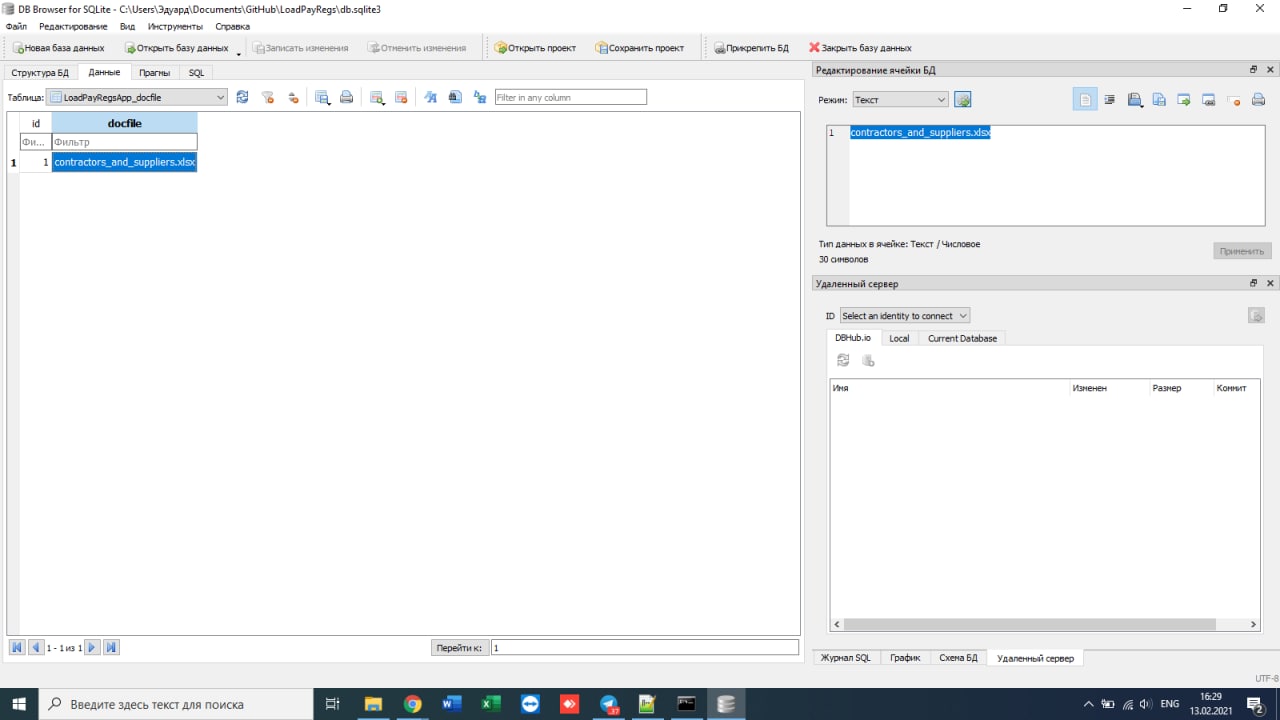The image size is (1280, 720).
Task: Open the Файл menu
Action: click(16, 26)
